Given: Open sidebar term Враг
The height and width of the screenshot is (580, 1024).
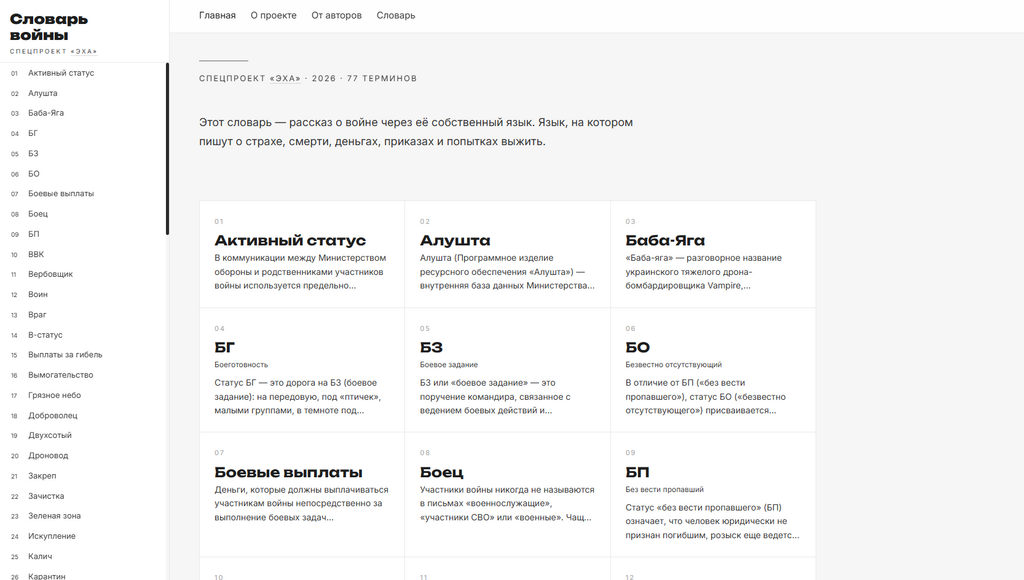Looking at the screenshot, I should click(37, 315).
